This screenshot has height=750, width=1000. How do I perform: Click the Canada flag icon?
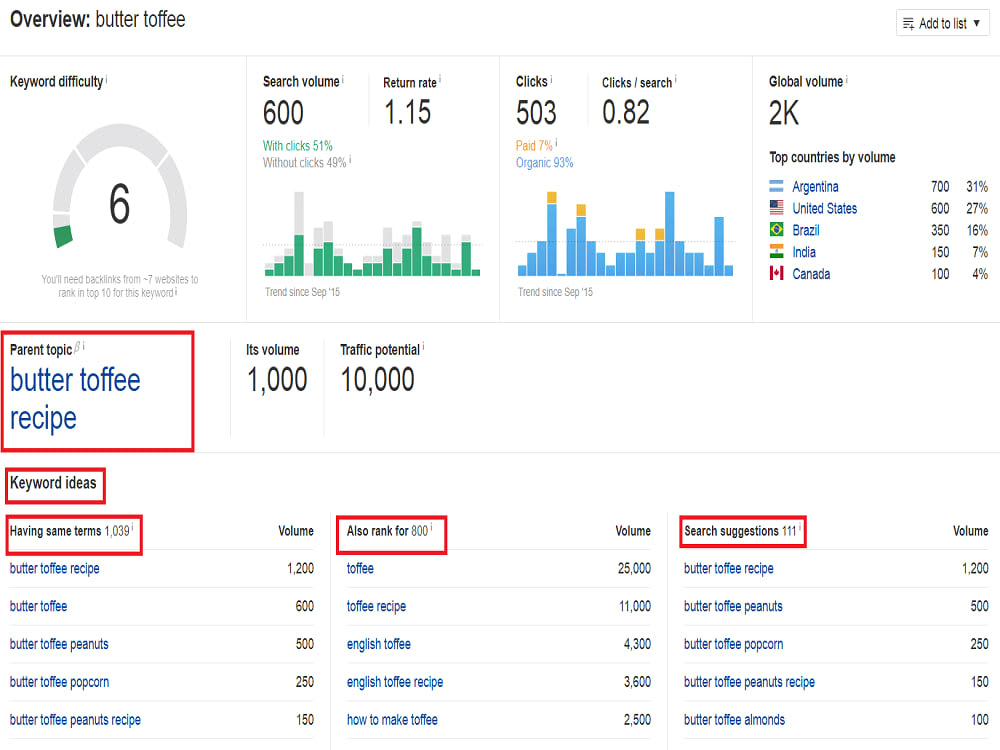pos(776,274)
